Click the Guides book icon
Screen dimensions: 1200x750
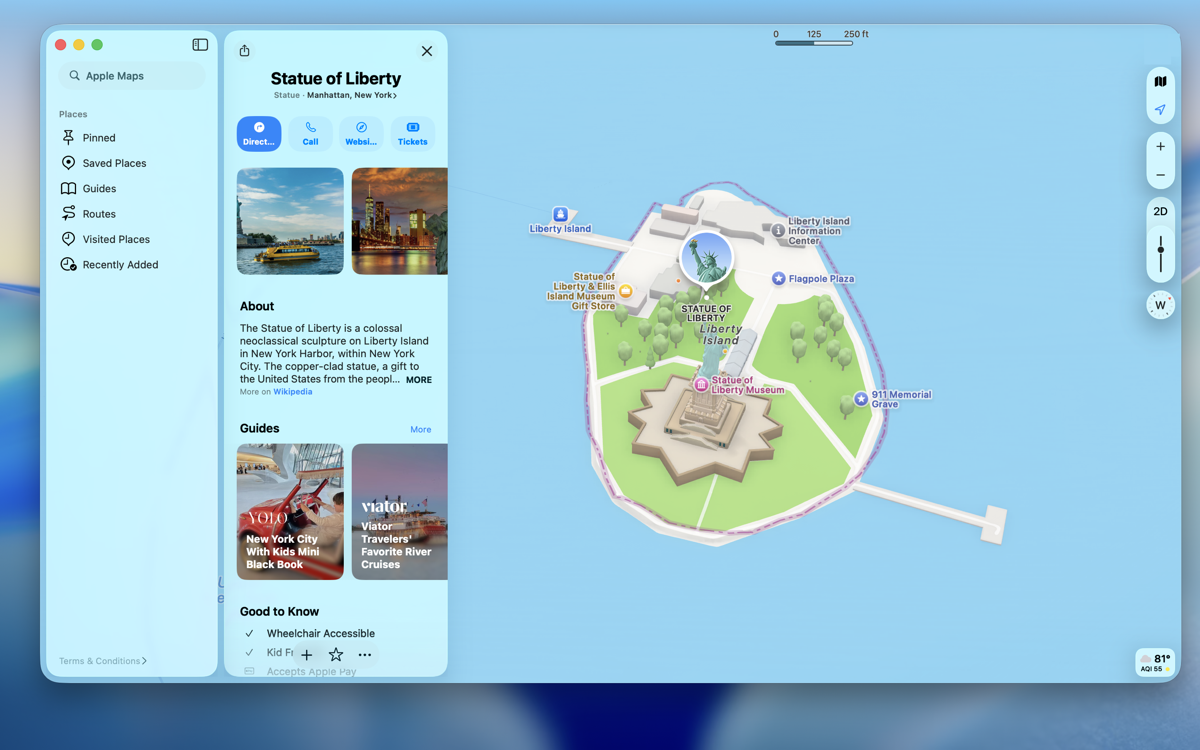[68, 188]
